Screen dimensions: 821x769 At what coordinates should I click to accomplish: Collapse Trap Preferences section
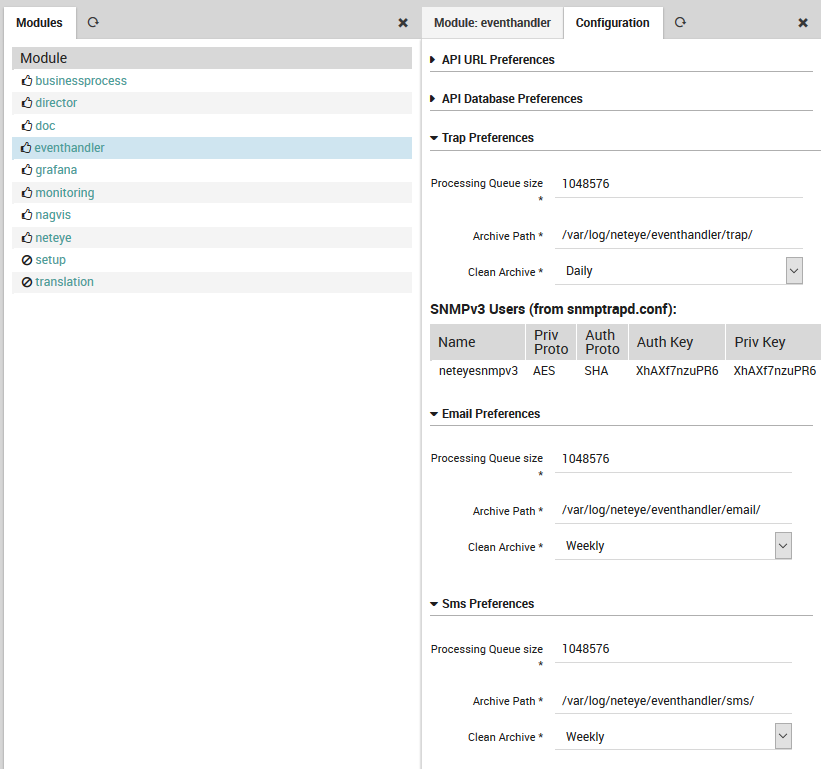coord(482,138)
